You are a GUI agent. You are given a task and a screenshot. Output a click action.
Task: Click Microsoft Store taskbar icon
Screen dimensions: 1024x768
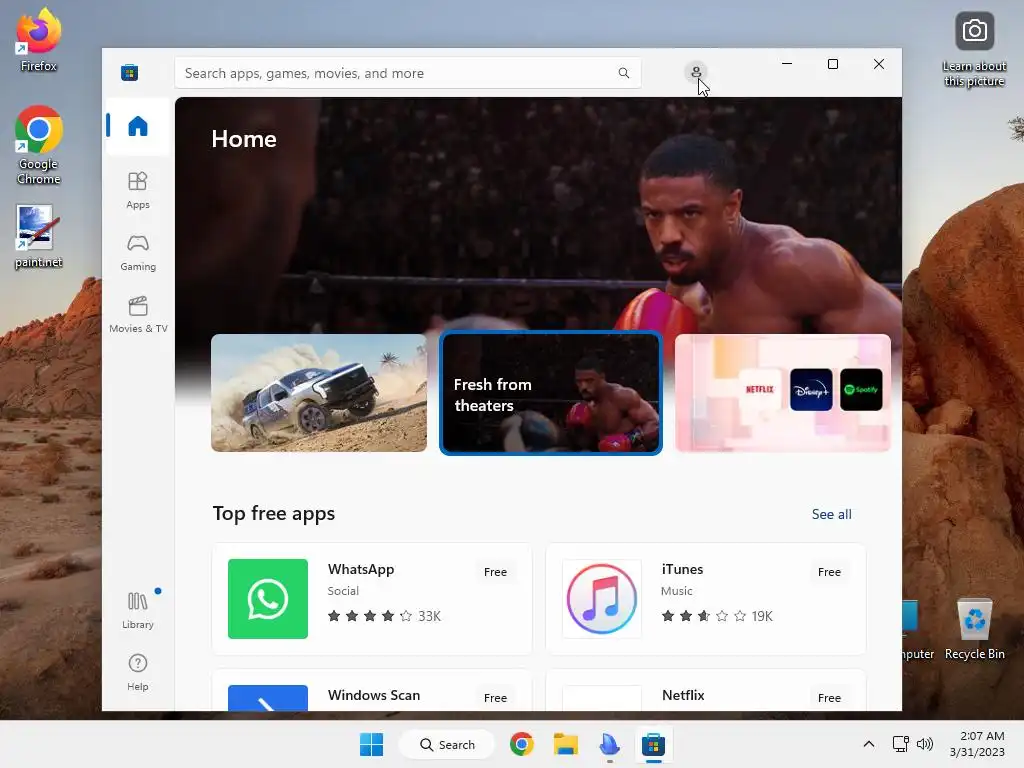[653, 744]
